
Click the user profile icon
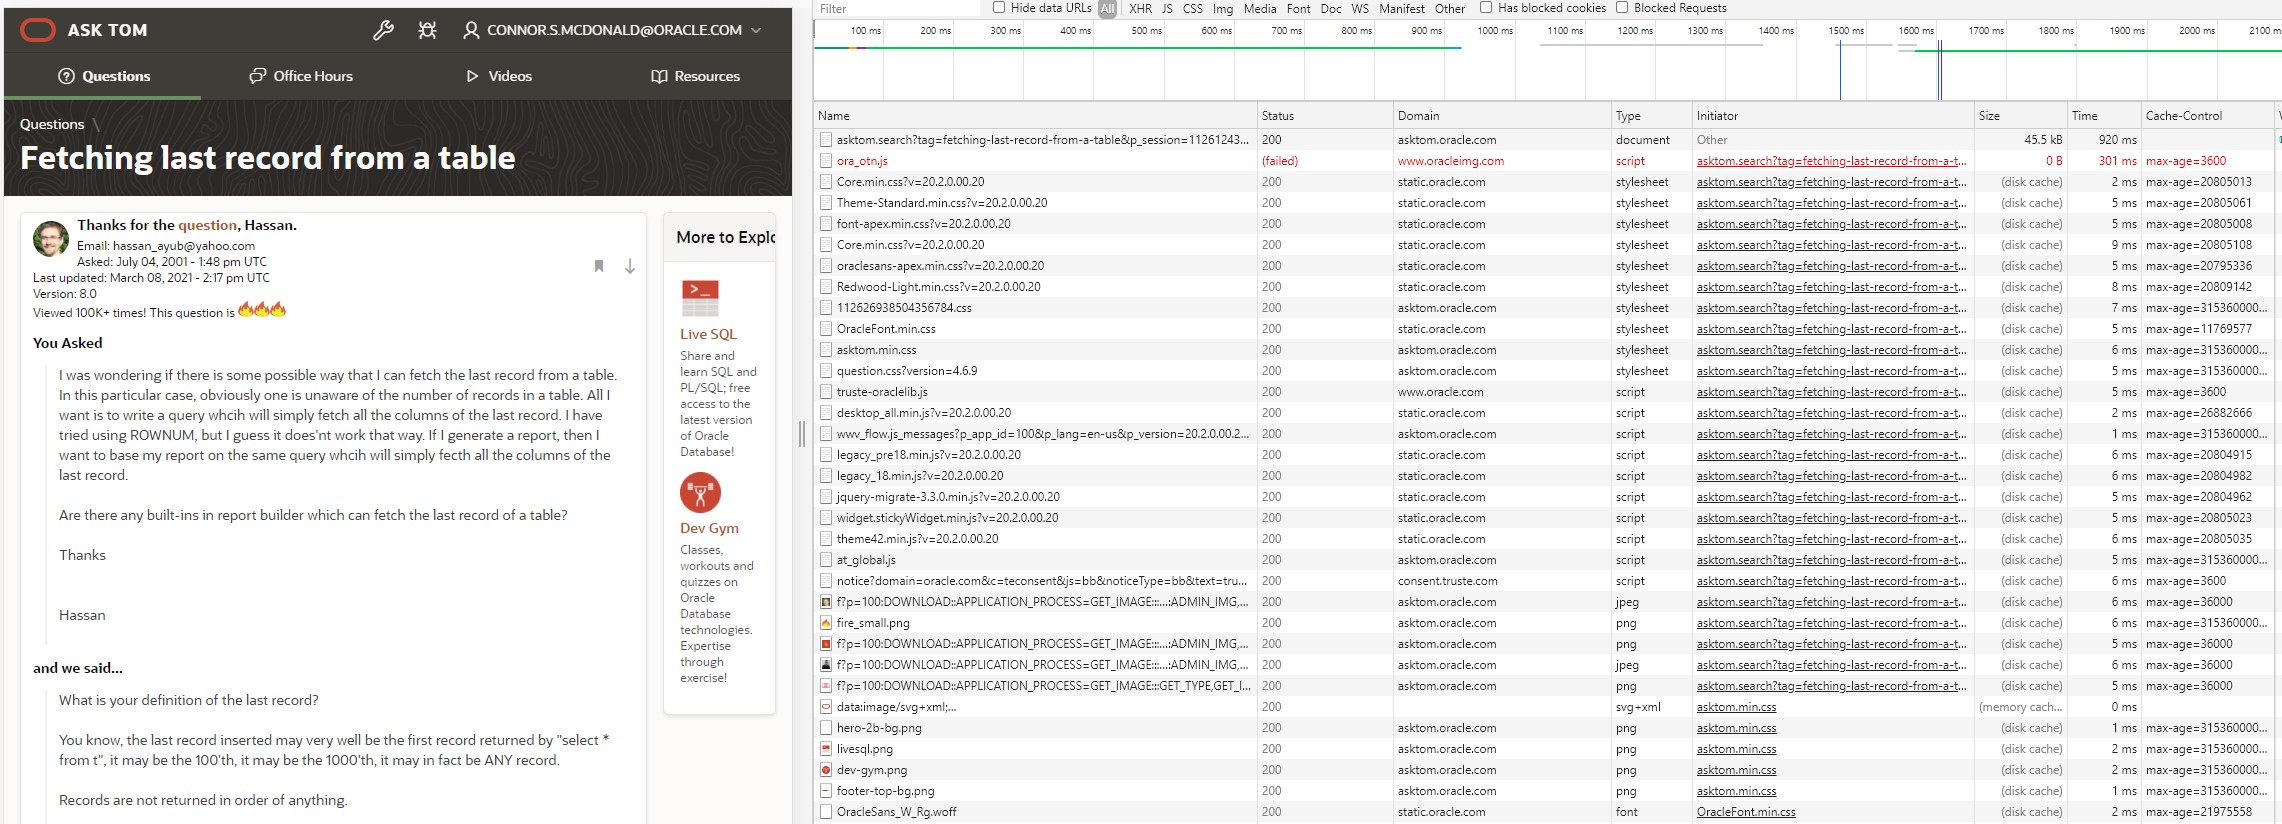tap(471, 30)
